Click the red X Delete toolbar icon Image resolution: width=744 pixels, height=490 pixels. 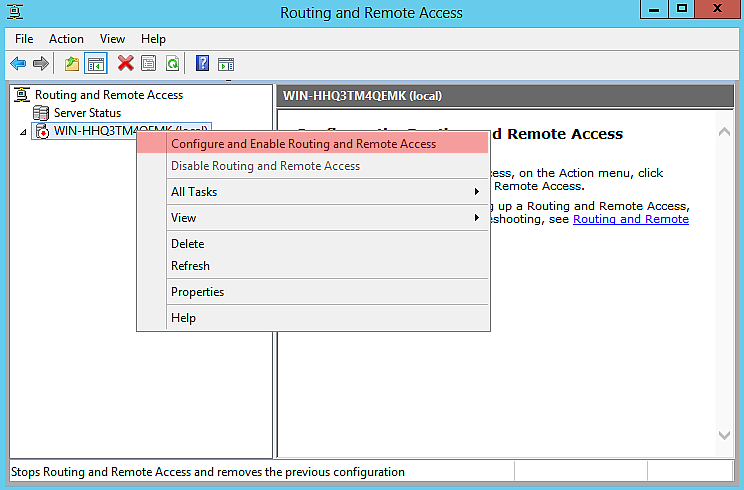(125, 63)
